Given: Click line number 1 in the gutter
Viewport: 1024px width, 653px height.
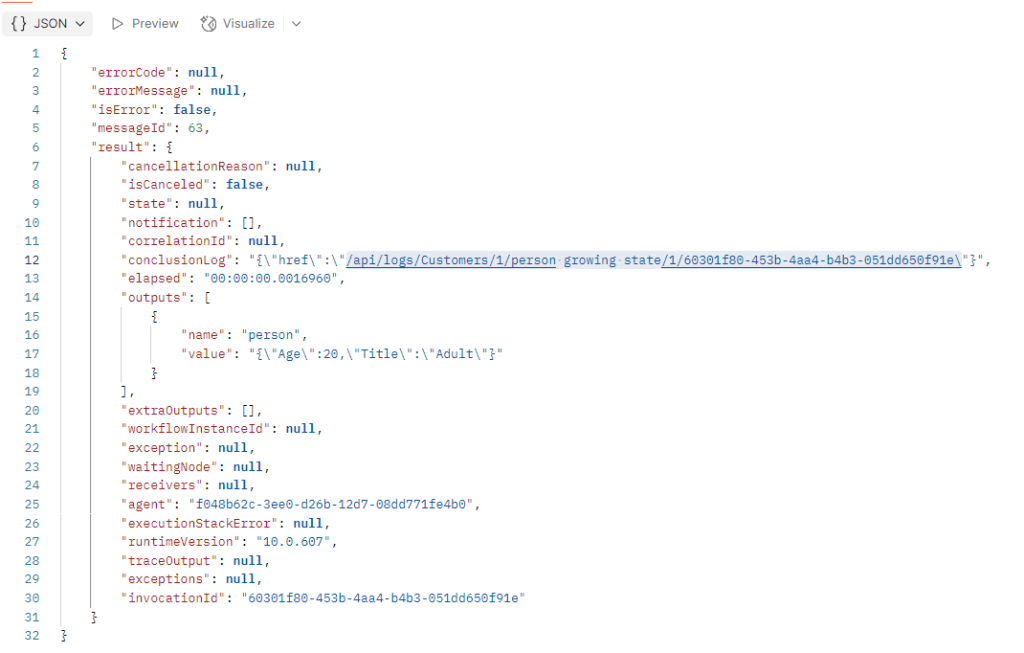Looking at the screenshot, I should [x=35, y=54].
